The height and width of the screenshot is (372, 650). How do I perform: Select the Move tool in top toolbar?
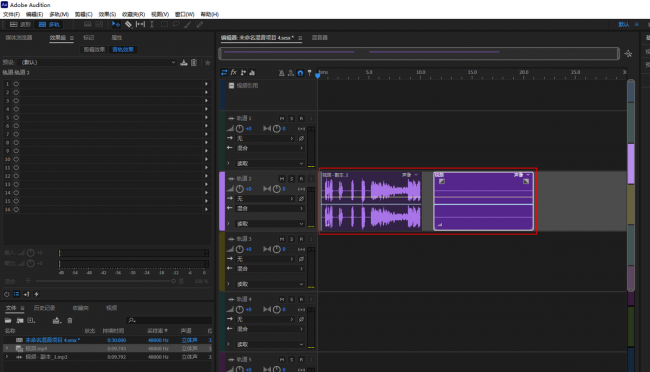116,24
